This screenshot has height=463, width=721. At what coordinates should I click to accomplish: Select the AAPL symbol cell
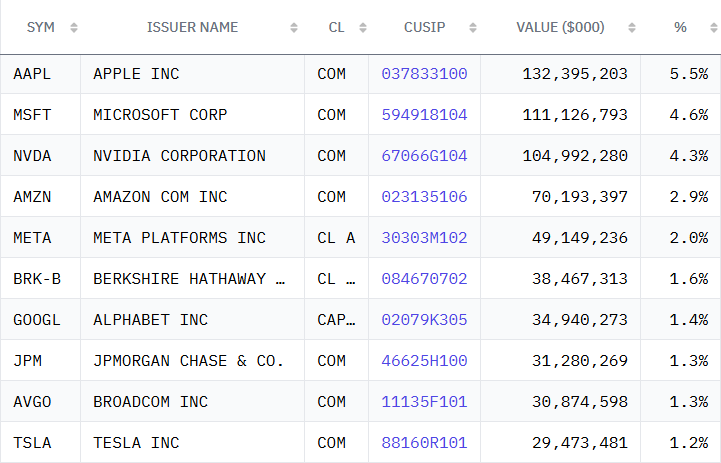pos(40,74)
